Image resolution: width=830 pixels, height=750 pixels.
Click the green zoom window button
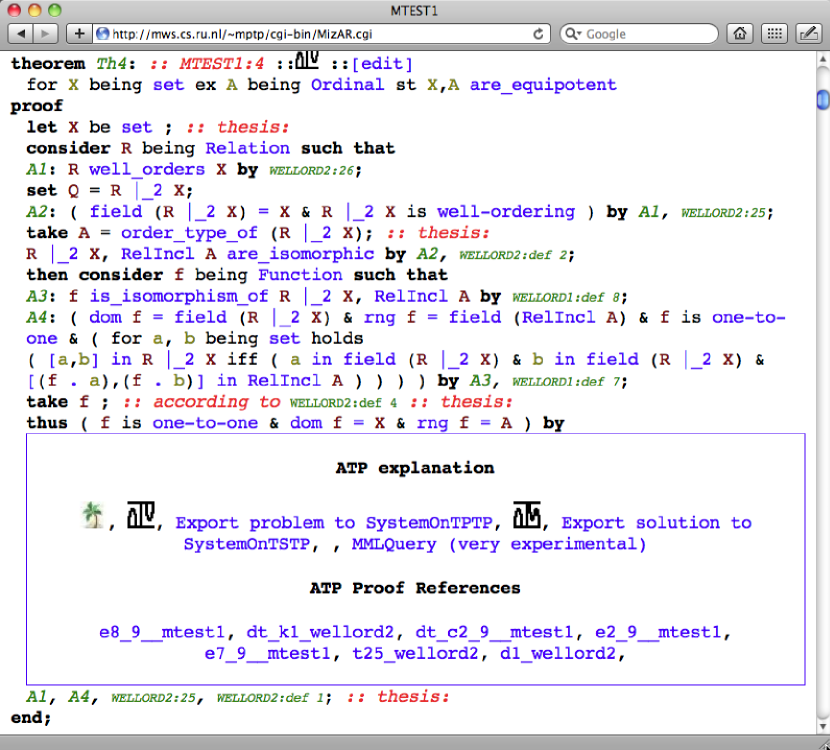point(55,10)
